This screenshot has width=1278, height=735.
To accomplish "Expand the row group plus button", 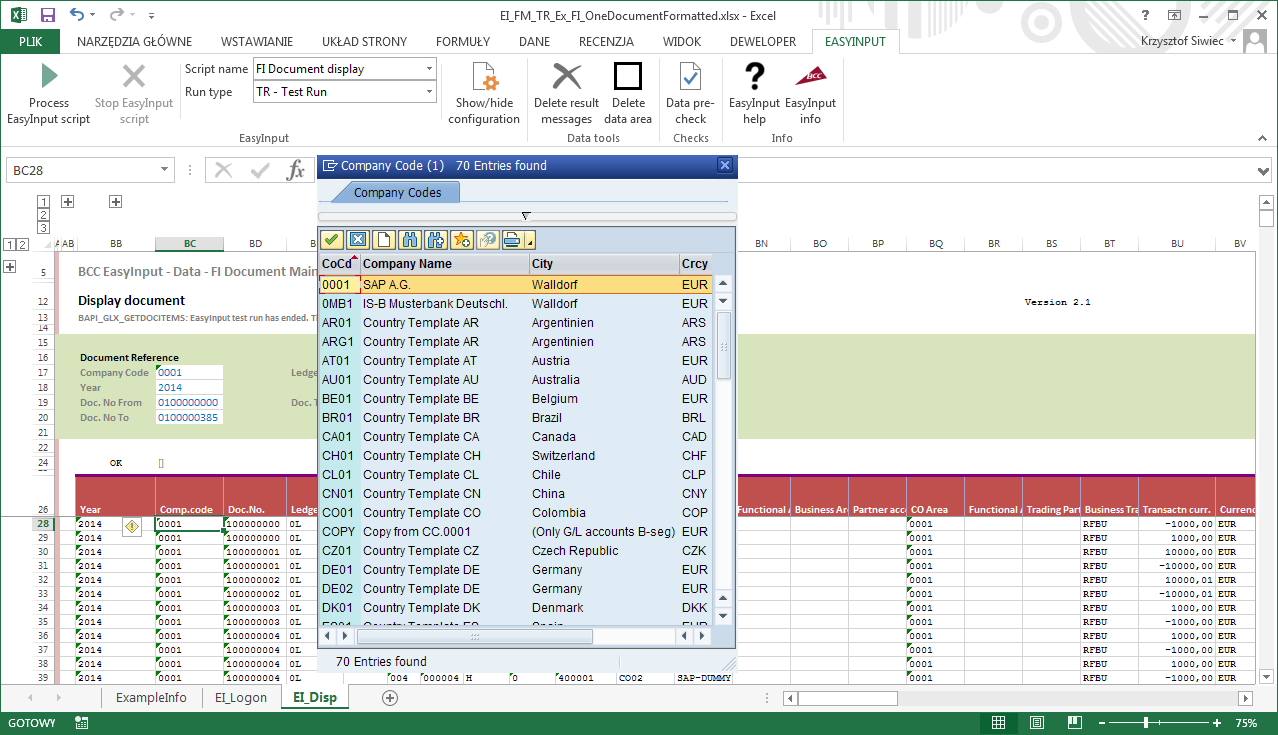I will click(x=10, y=267).
